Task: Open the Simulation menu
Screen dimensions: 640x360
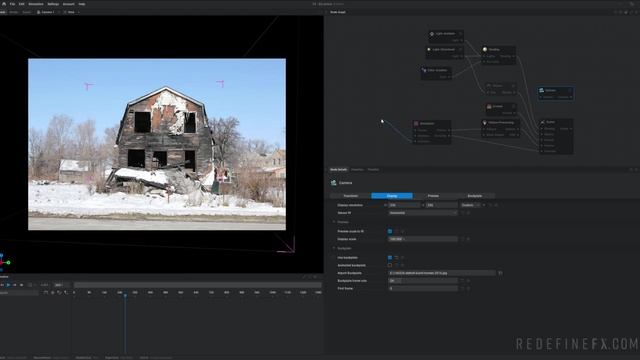Action: point(36,4)
